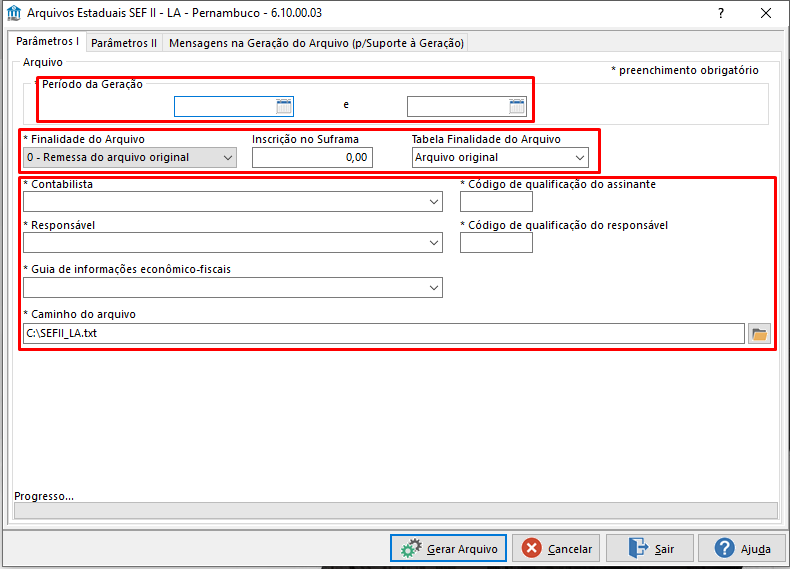This screenshot has width=790, height=569.
Task: Click the Inscrição no Suframa field
Action: point(312,158)
